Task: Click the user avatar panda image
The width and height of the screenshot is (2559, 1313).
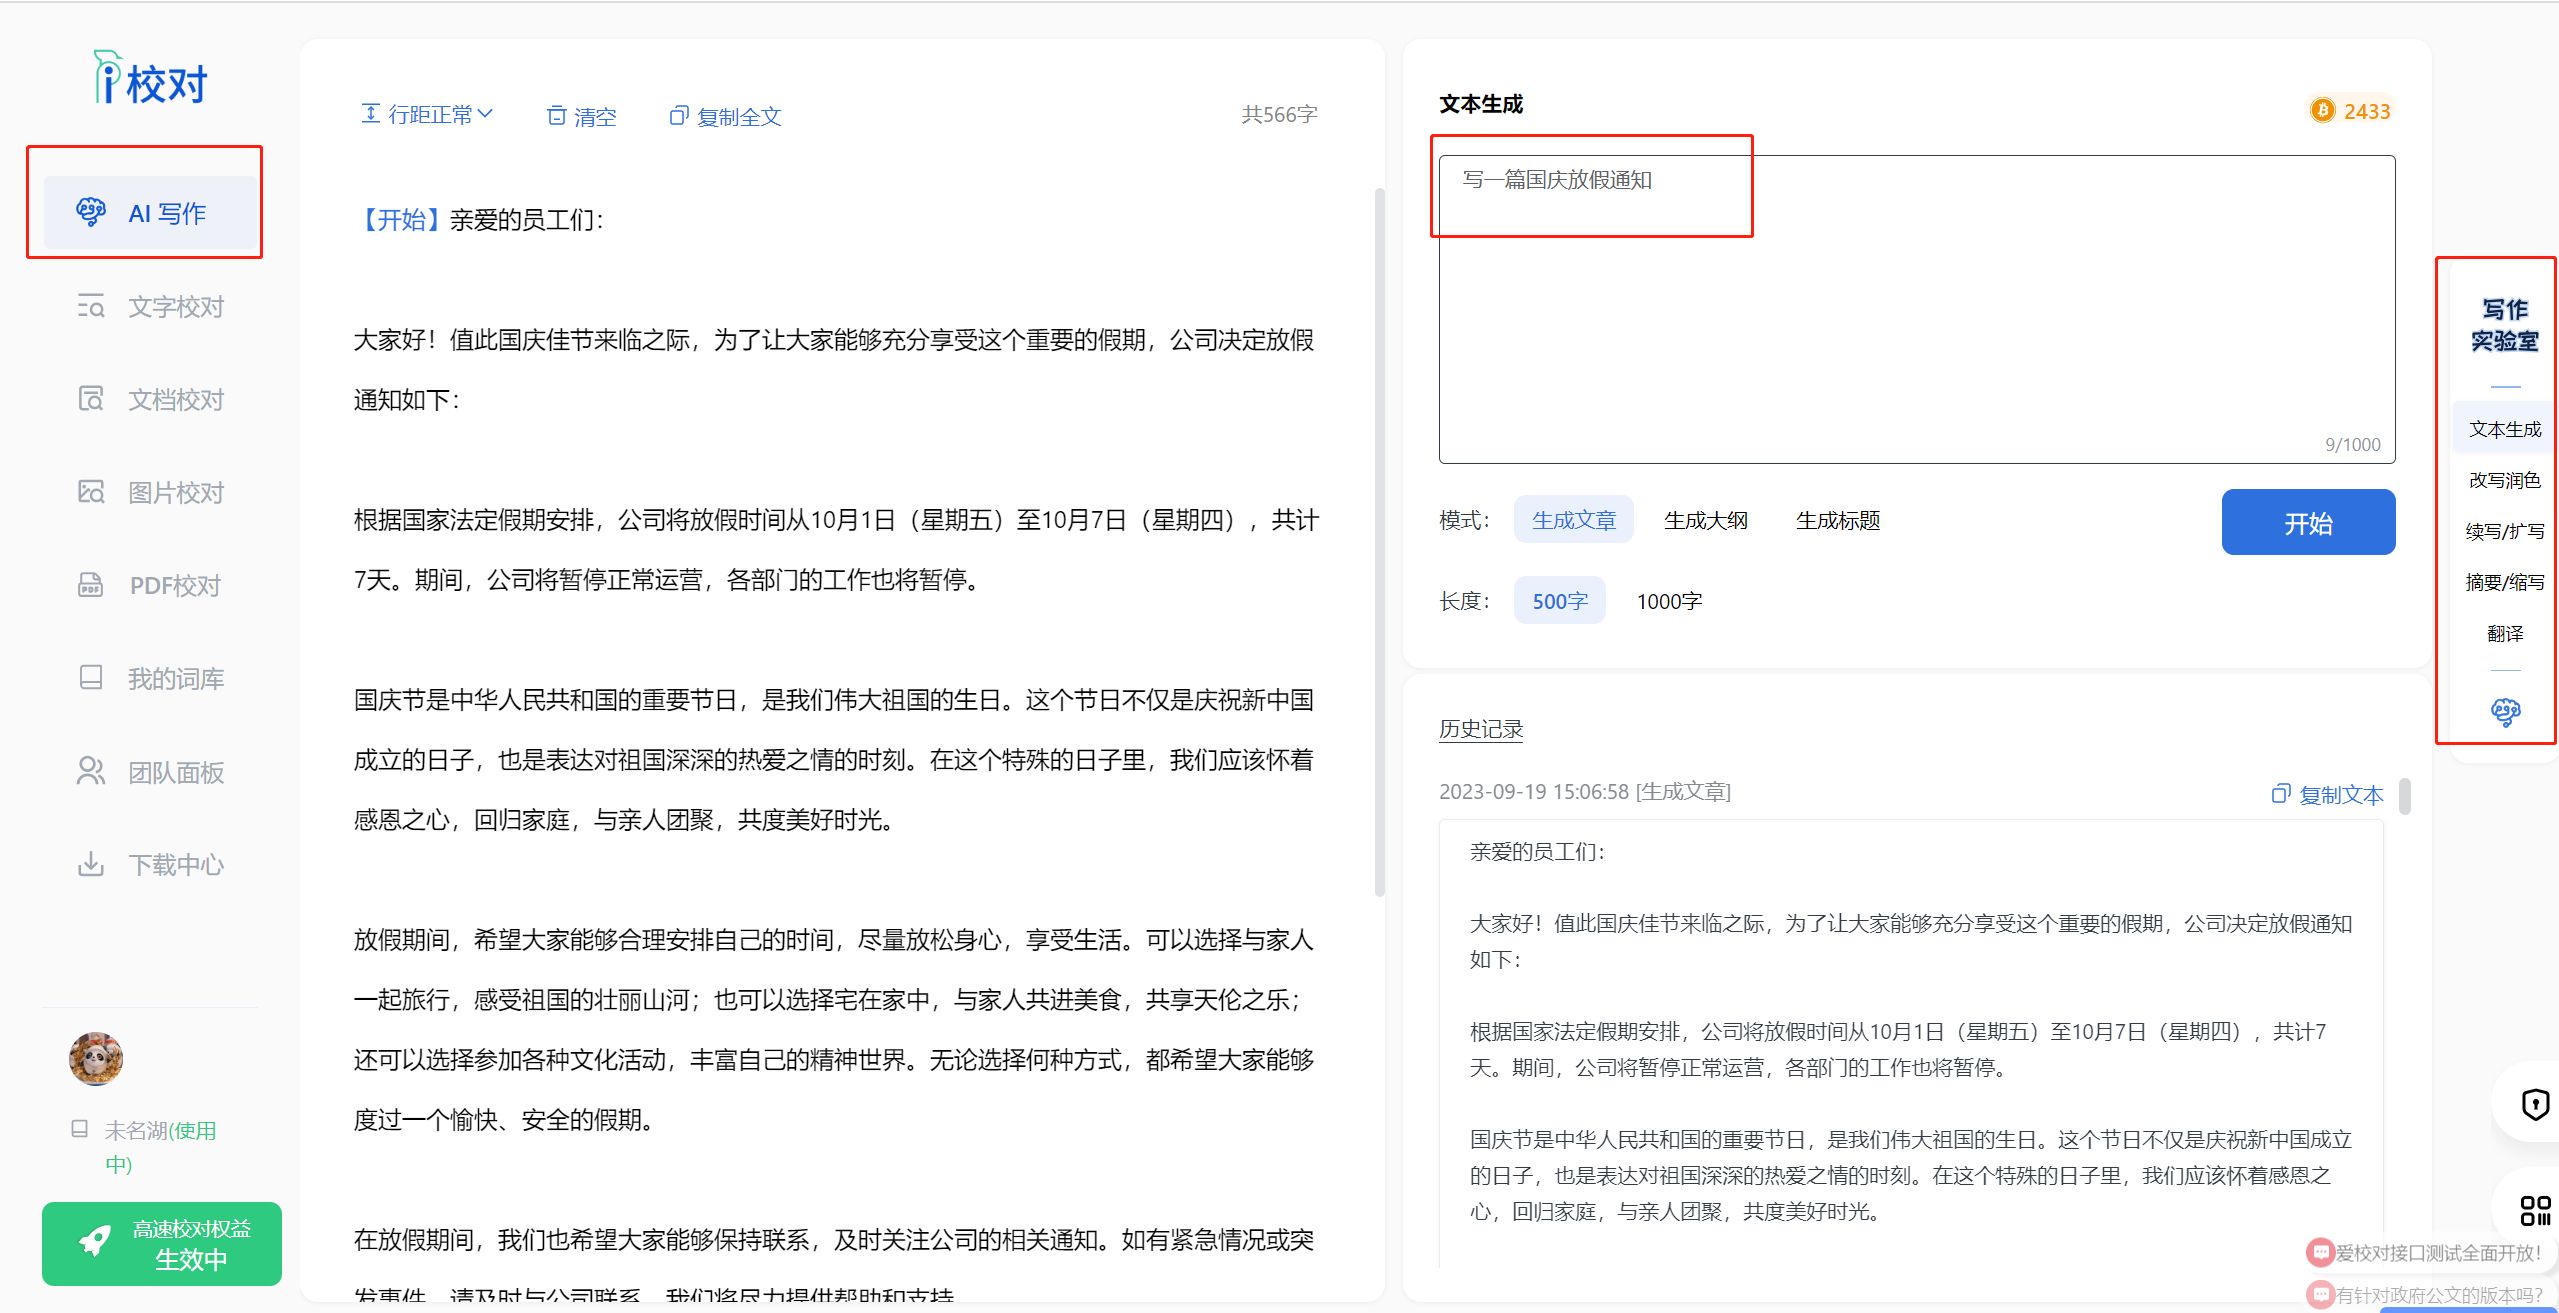Action: (x=96, y=1059)
